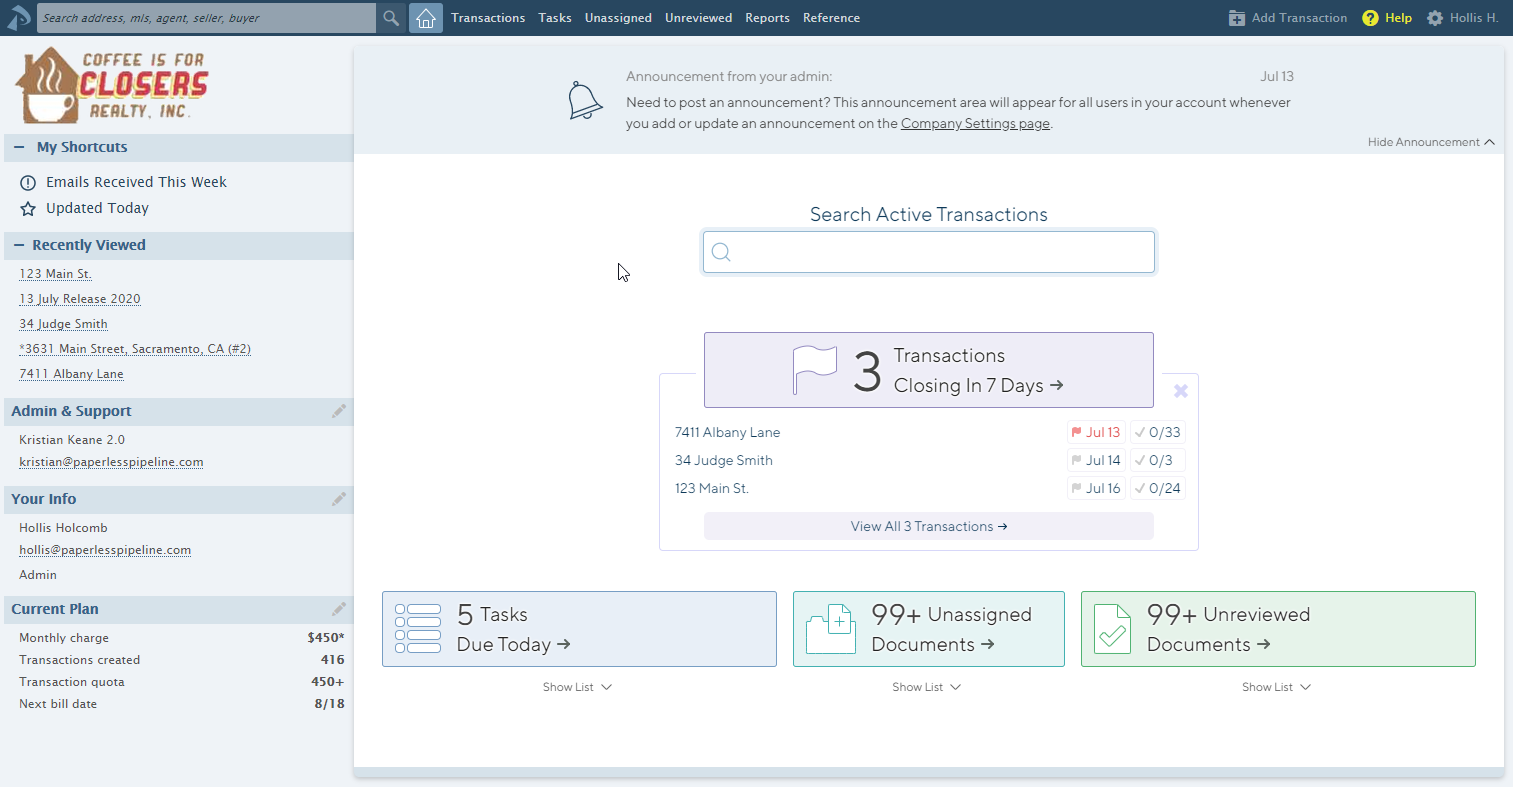Edit Current Plan with pencil icon
The height and width of the screenshot is (787, 1513).
pos(339,609)
